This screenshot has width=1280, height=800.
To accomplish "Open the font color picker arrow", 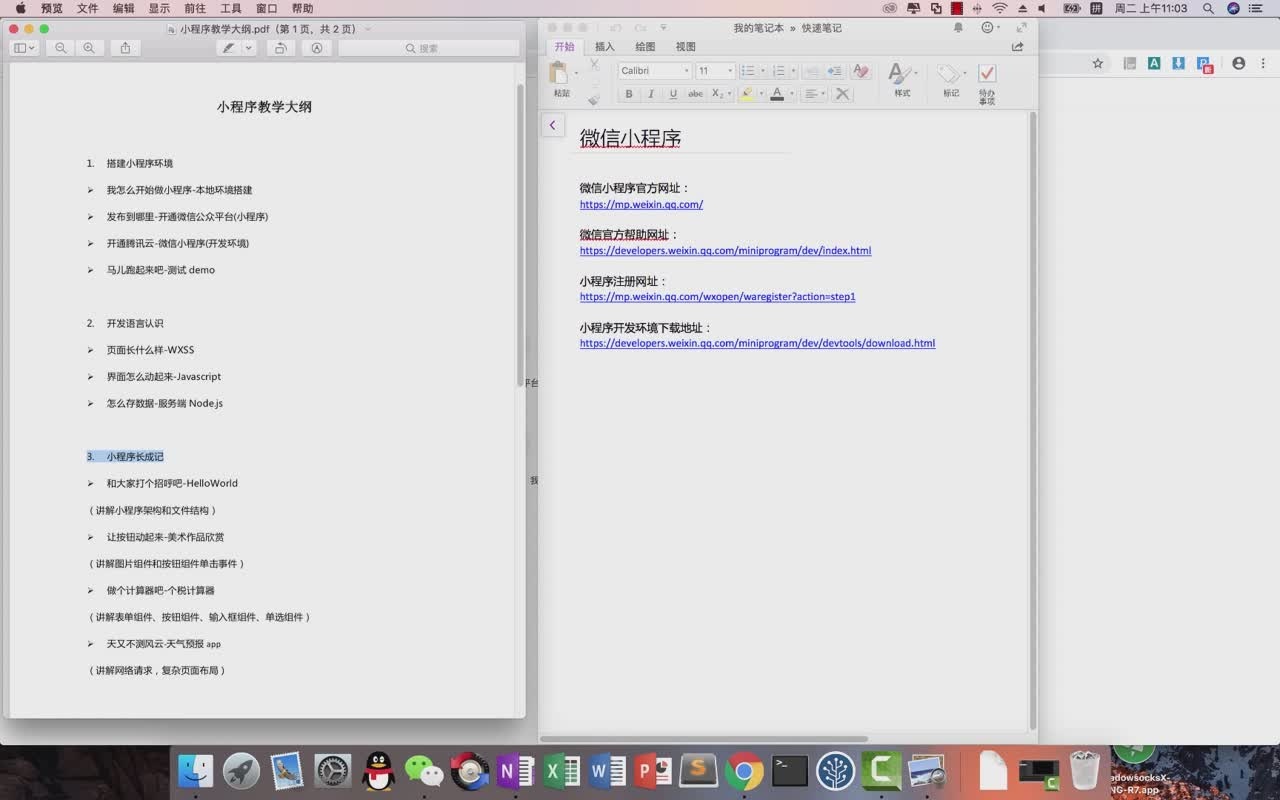I will tap(791, 94).
